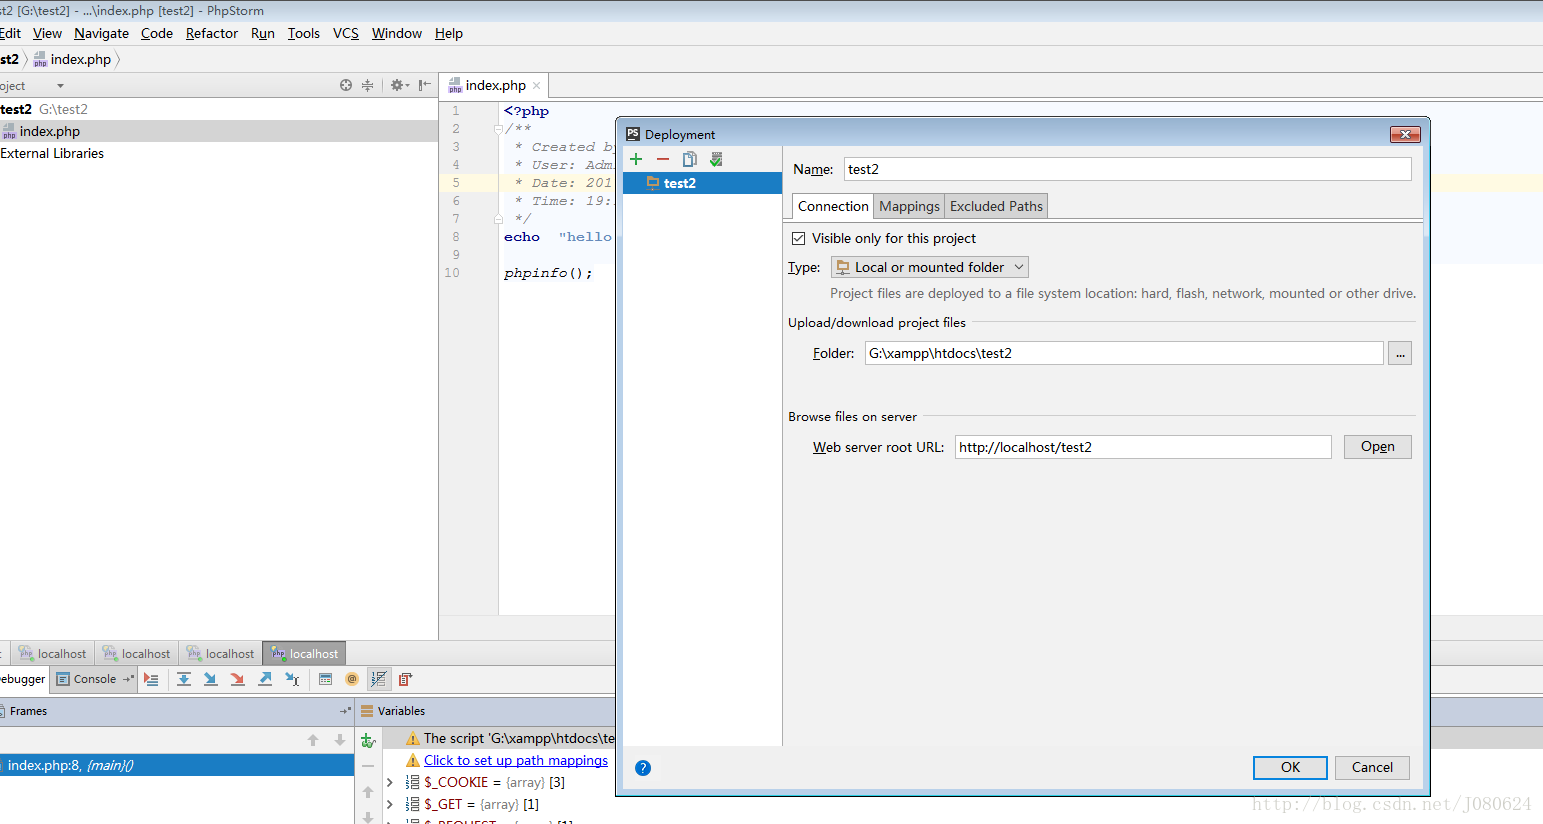
Task: Switch to the Excluded Paths tab
Action: coord(996,206)
